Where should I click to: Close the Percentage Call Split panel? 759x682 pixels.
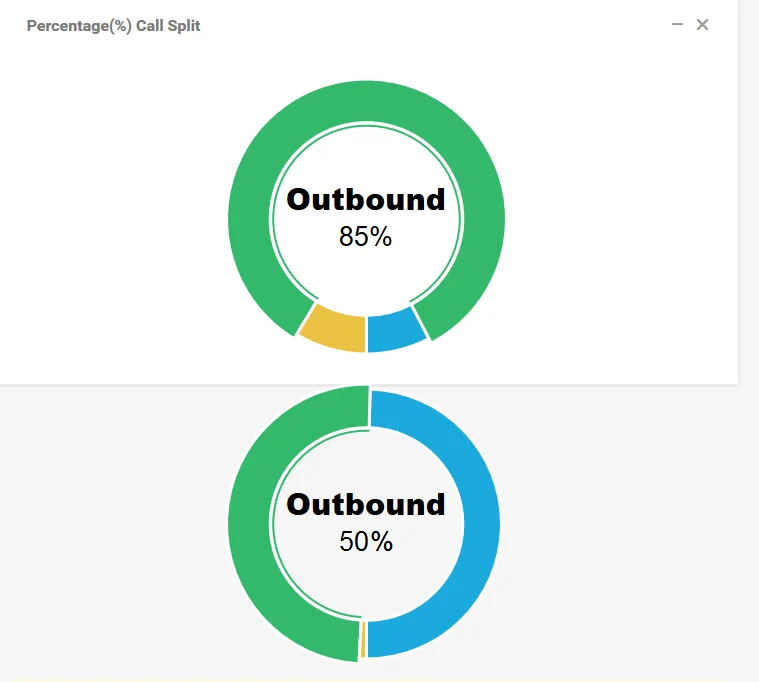pyautogui.click(x=702, y=24)
